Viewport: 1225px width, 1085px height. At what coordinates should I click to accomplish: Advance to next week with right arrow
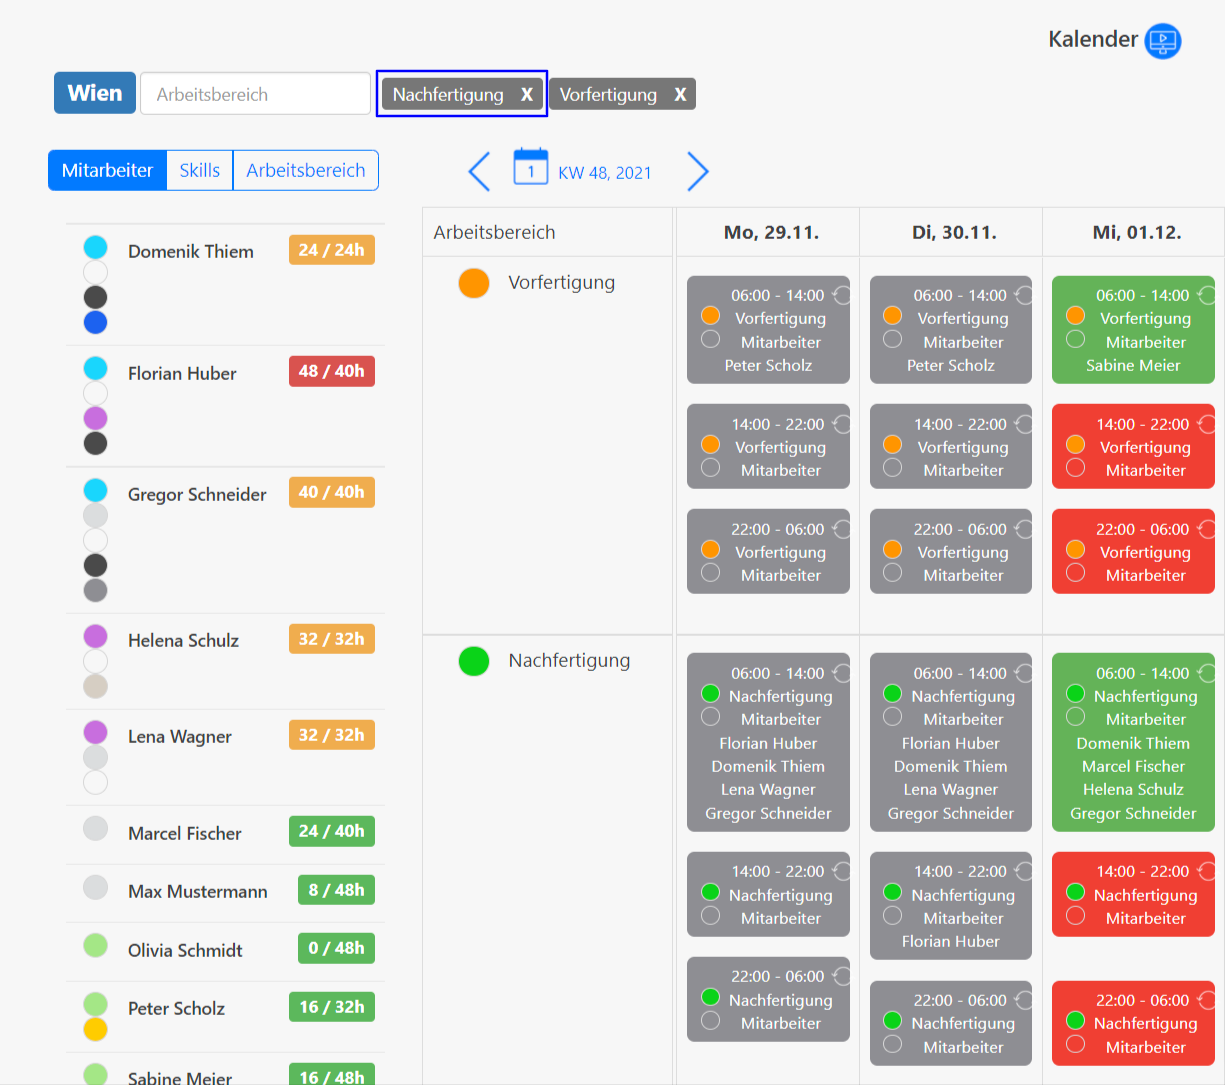(697, 172)
